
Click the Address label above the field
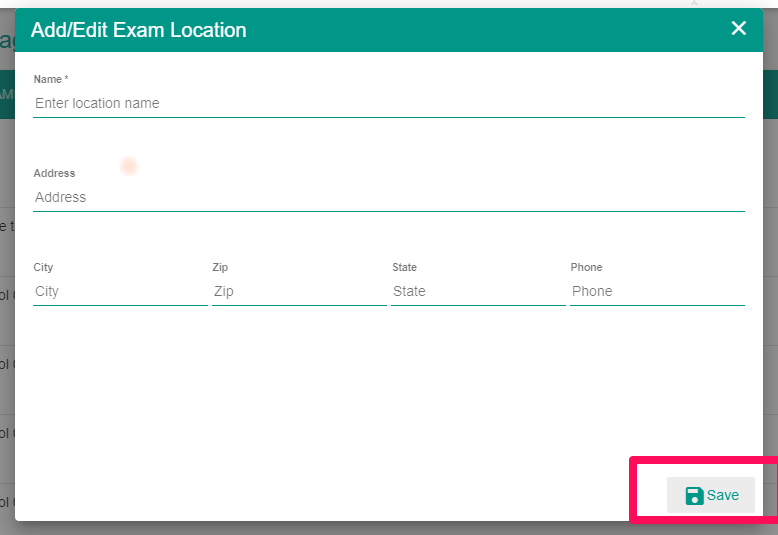click(x=54, y=173)
